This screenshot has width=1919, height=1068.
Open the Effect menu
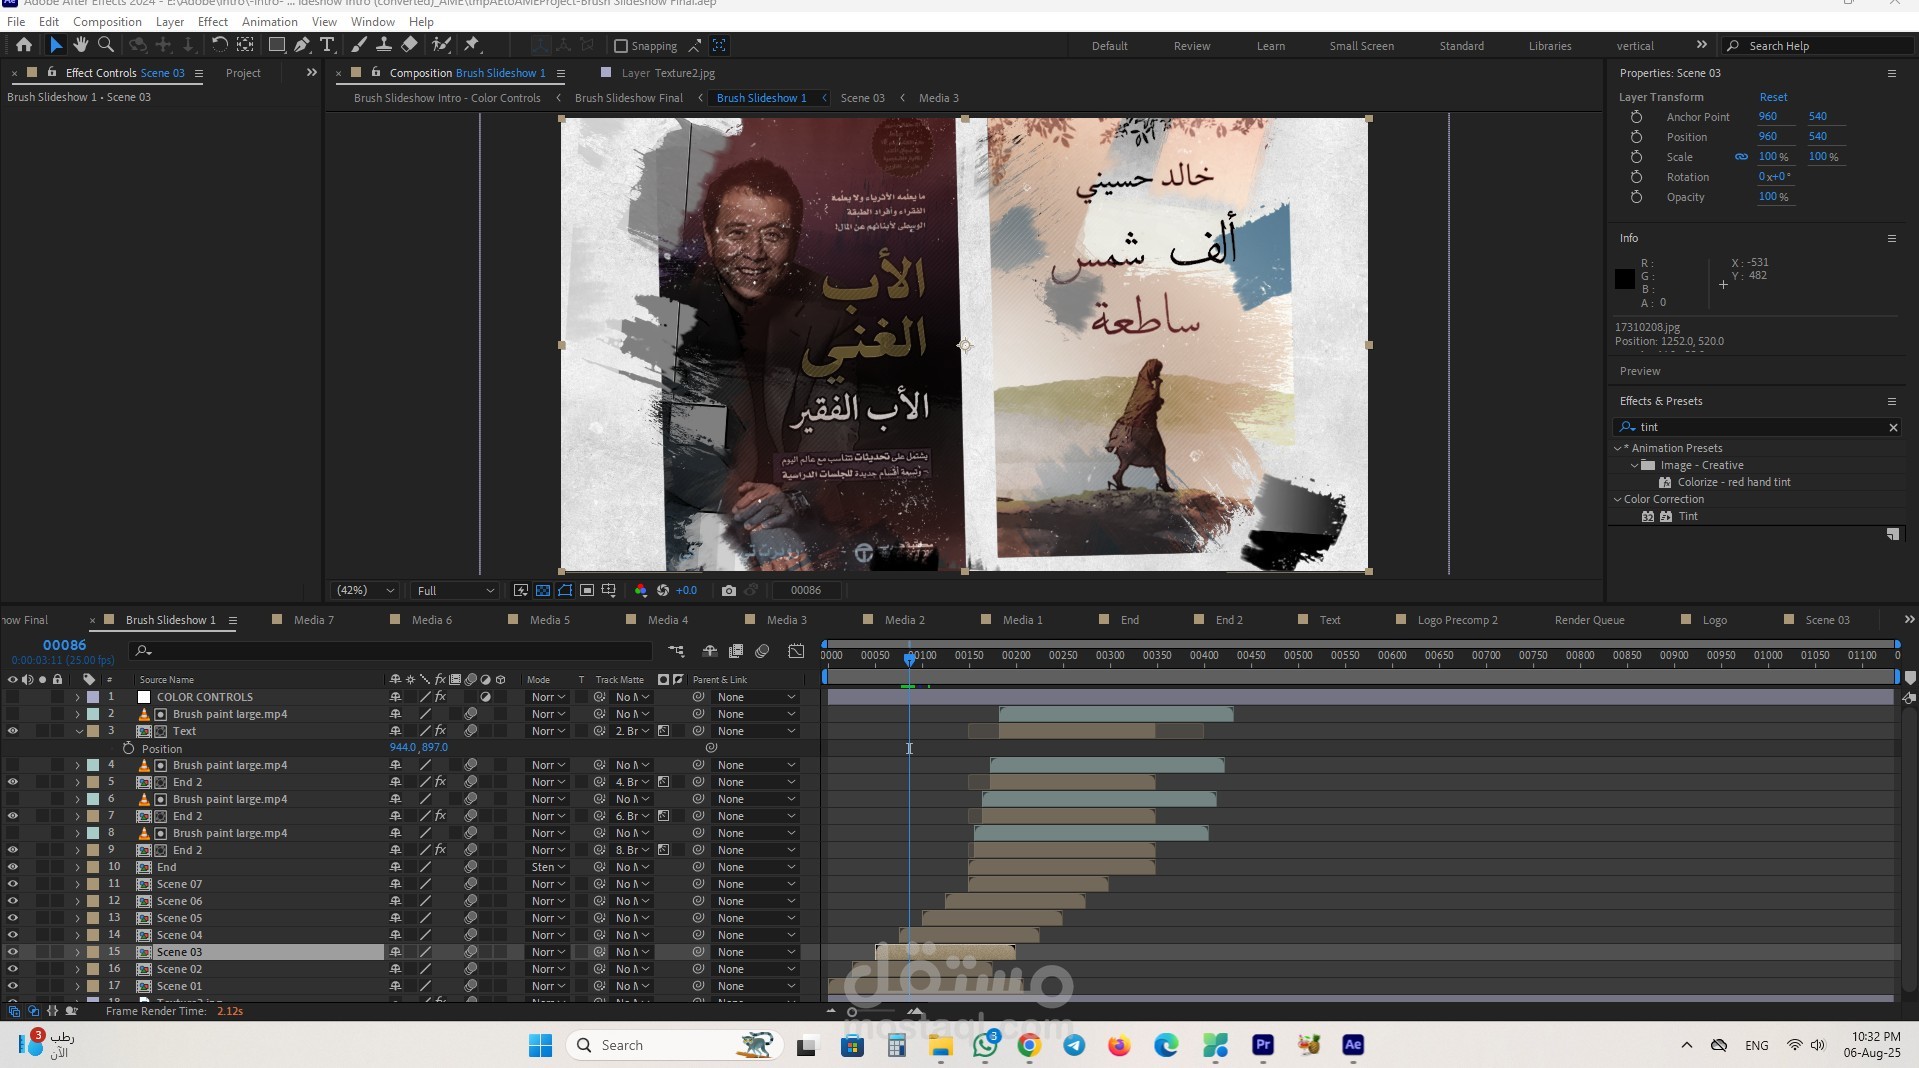click(213, 21)
